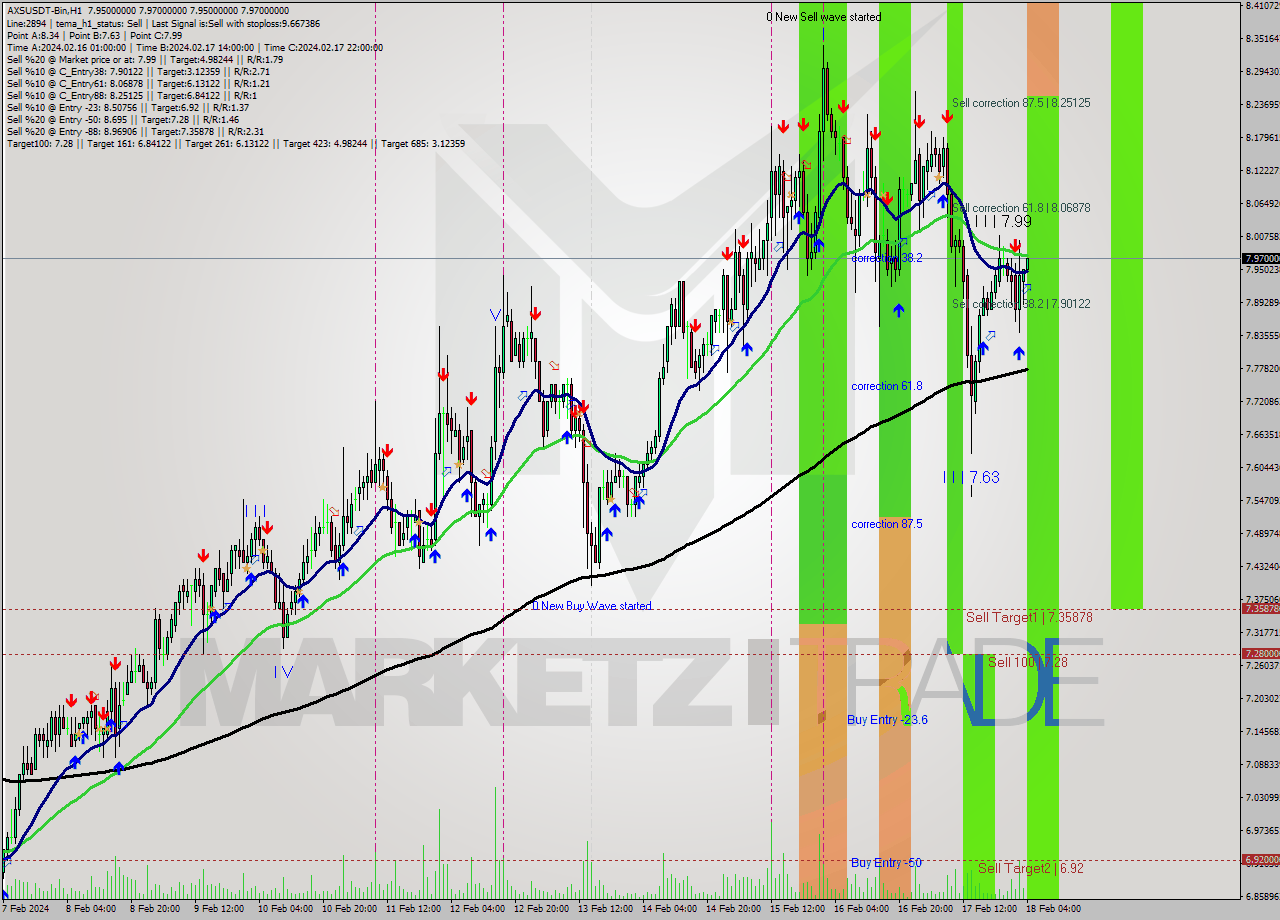Select the 'Sell Target1 | 7.35878' label
Image resolution: width=1280 pixels, height=920 pixels.
(x=1029, y=618)
